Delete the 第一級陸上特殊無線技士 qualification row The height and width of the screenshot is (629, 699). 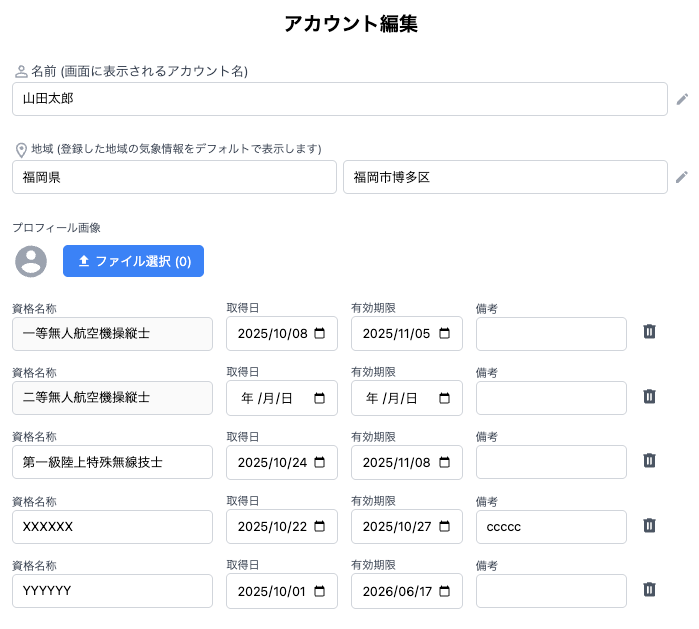(x=649, y=461)
